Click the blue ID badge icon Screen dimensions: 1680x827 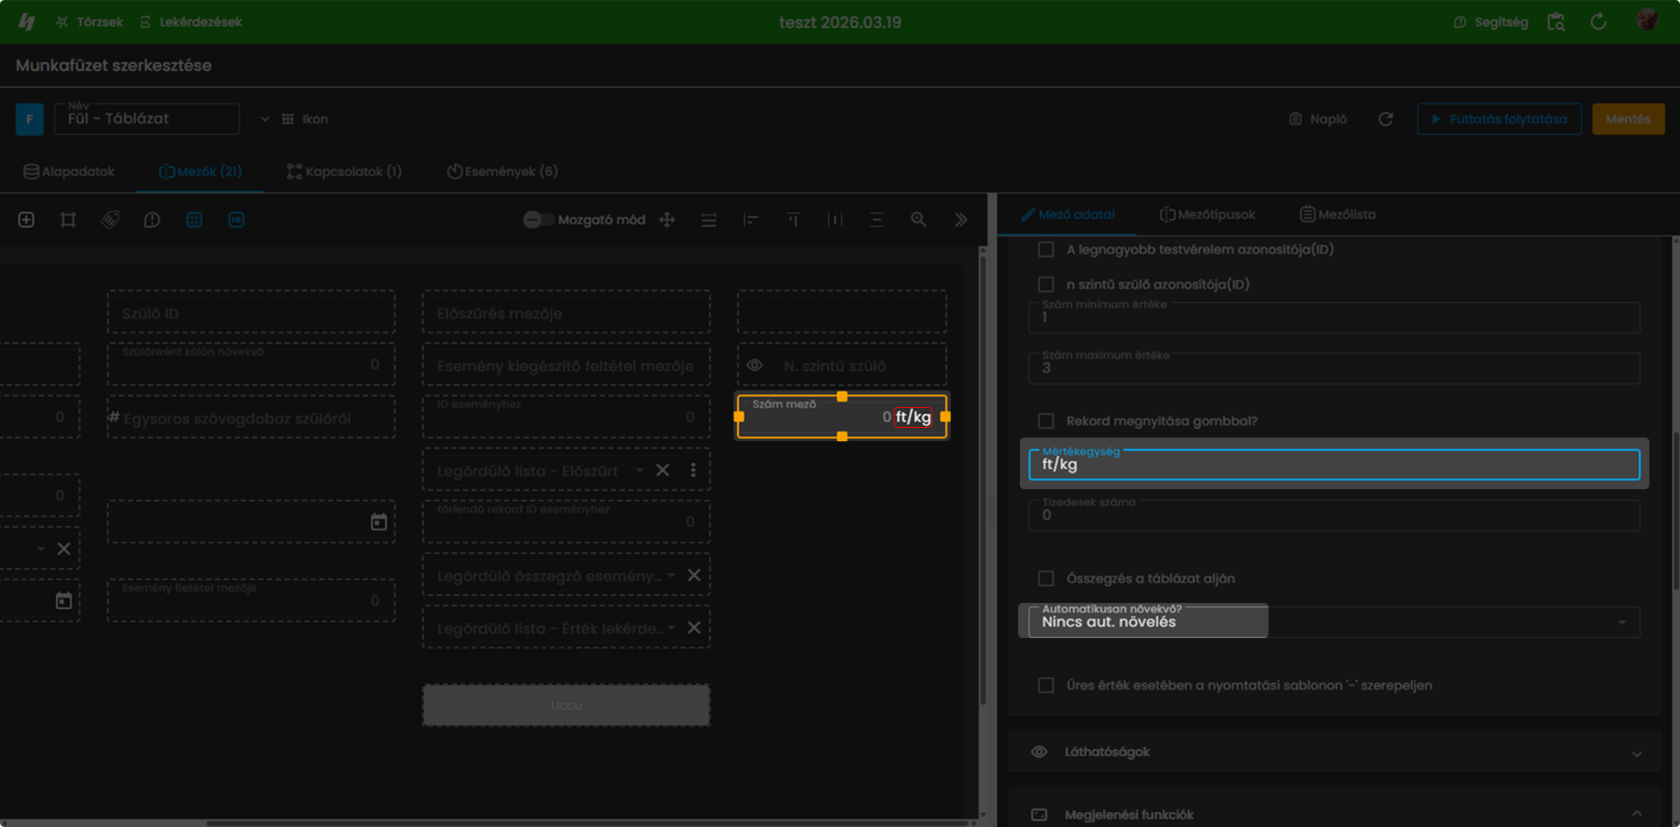click(236, 220)
